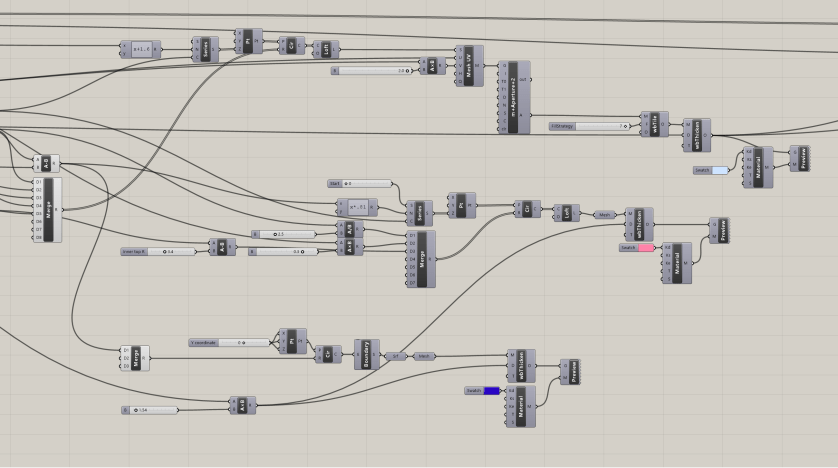838x468 pixels.
Task: Click the Start number slider
Action: (360, 184)
